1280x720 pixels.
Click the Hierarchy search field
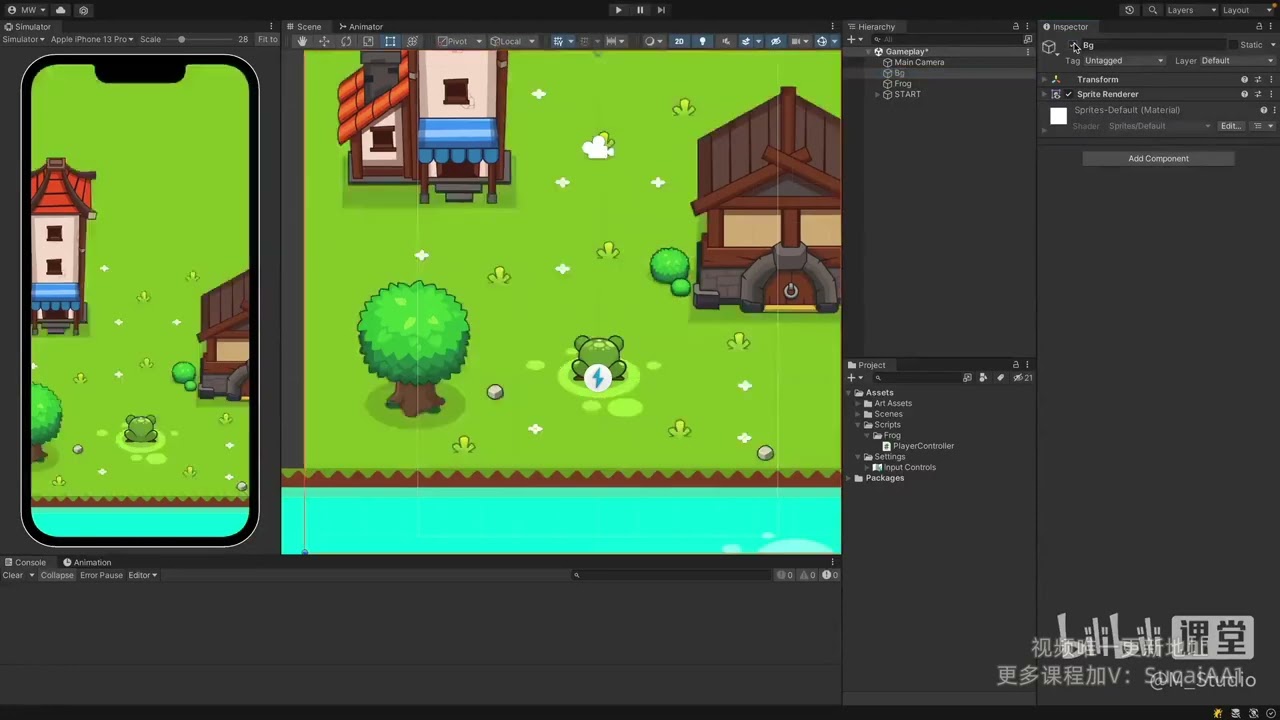pyautogui.click(x=945, y=39)
